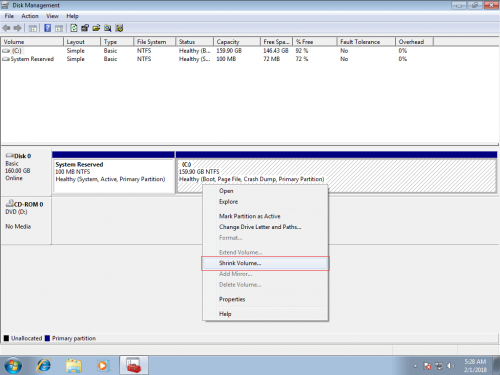Sort by the Type column header

(117, 42)
